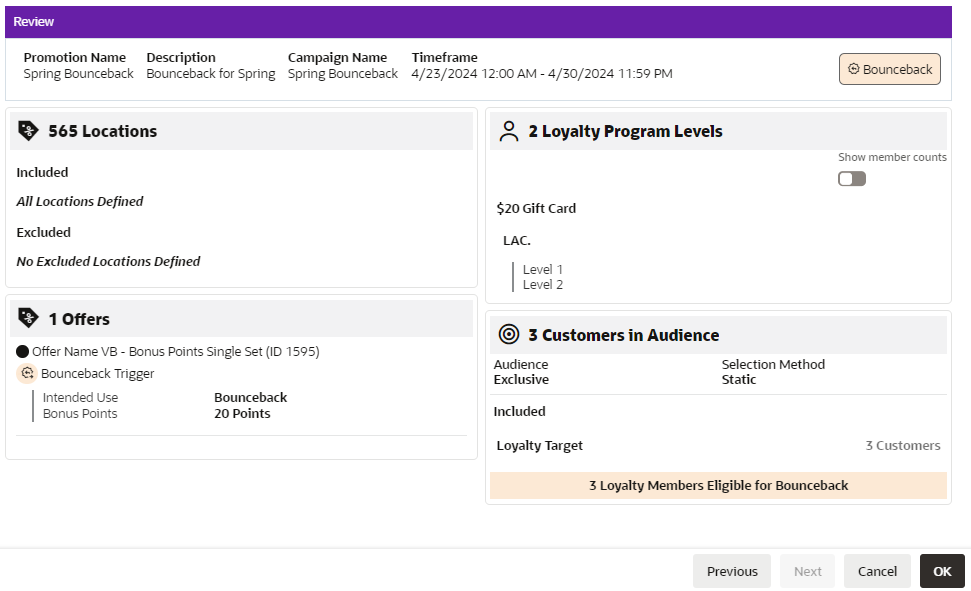The width and height of the screenshot is (971, 591).
Task: Select Level 2 under LAC.
Action: (542, 285)
